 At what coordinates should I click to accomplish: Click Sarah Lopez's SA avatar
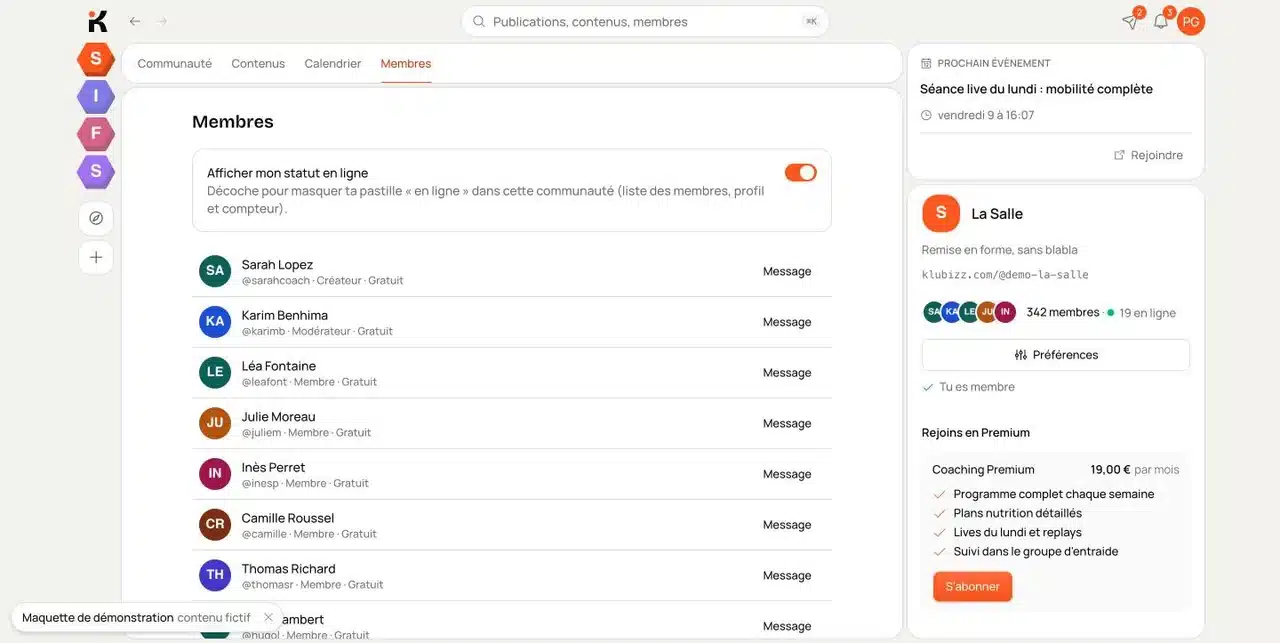click(x=215, y=271)
